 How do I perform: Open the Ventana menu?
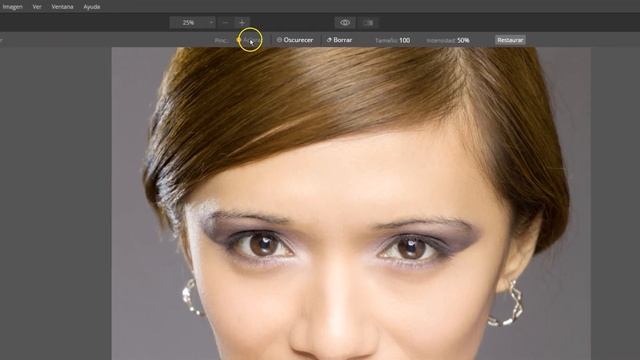click(62, 7)
